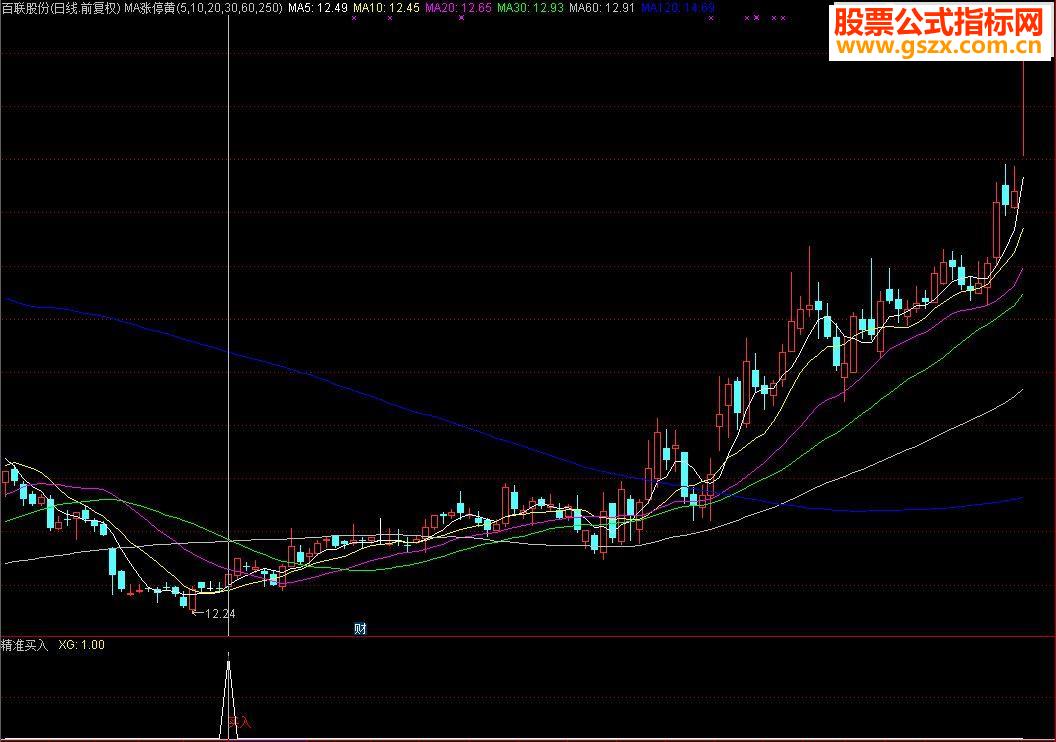Image resolution: width=1056 pixels, height=742 pixels.
Task: Click the green MA30: 12.93 label
Action: [531, 8]
